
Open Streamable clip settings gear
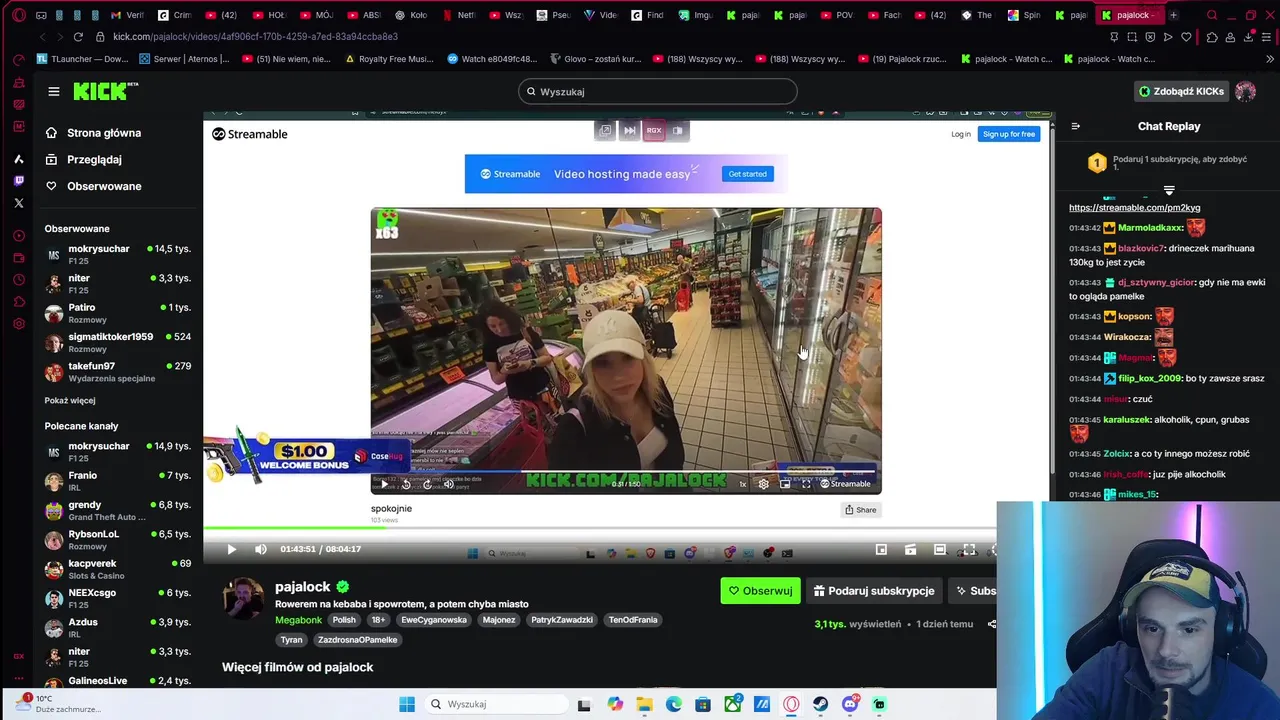(764, 484)
